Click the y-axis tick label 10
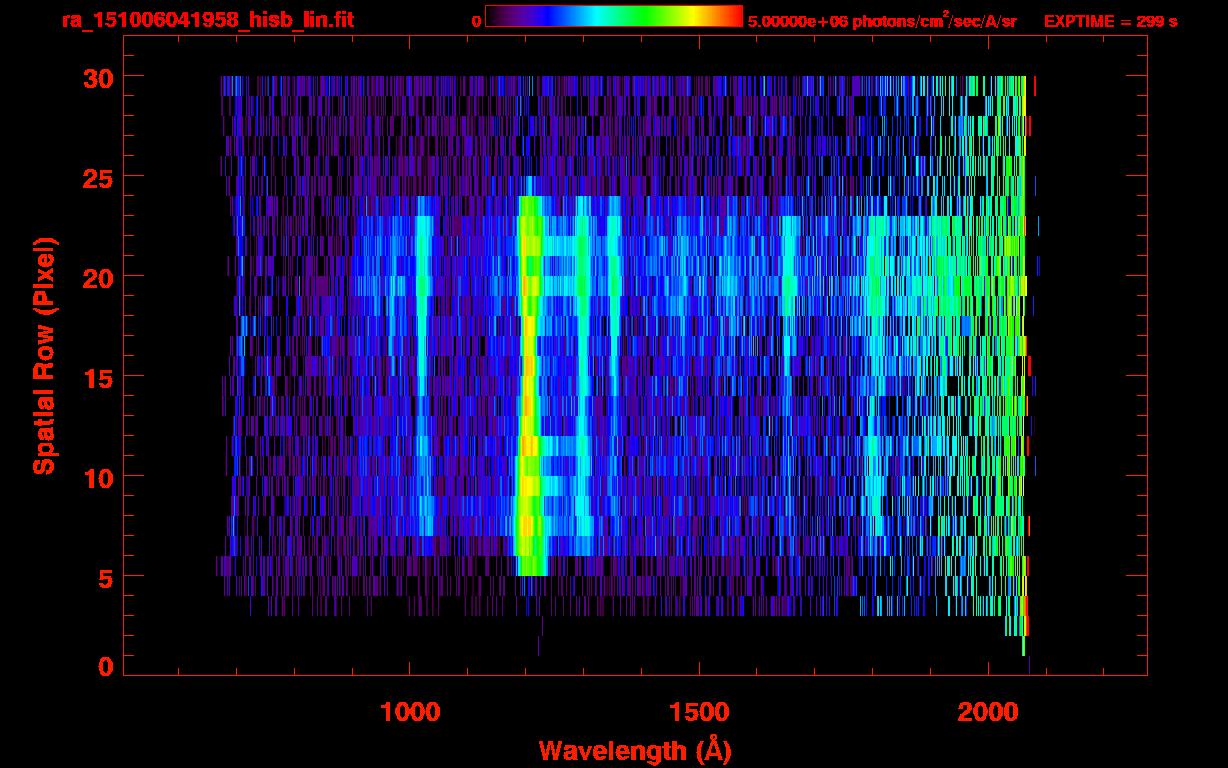Image resolution: width=1228 pixels, height=768 pixels. (x=96, y=477)
